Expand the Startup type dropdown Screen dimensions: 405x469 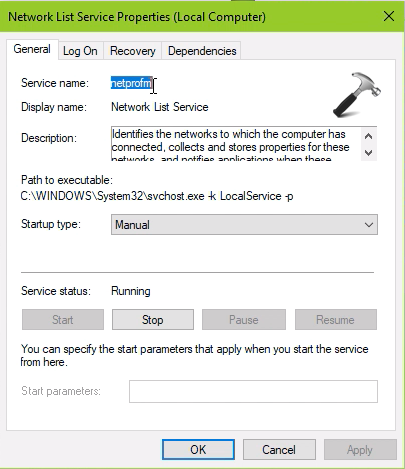[x=244, y=225]
